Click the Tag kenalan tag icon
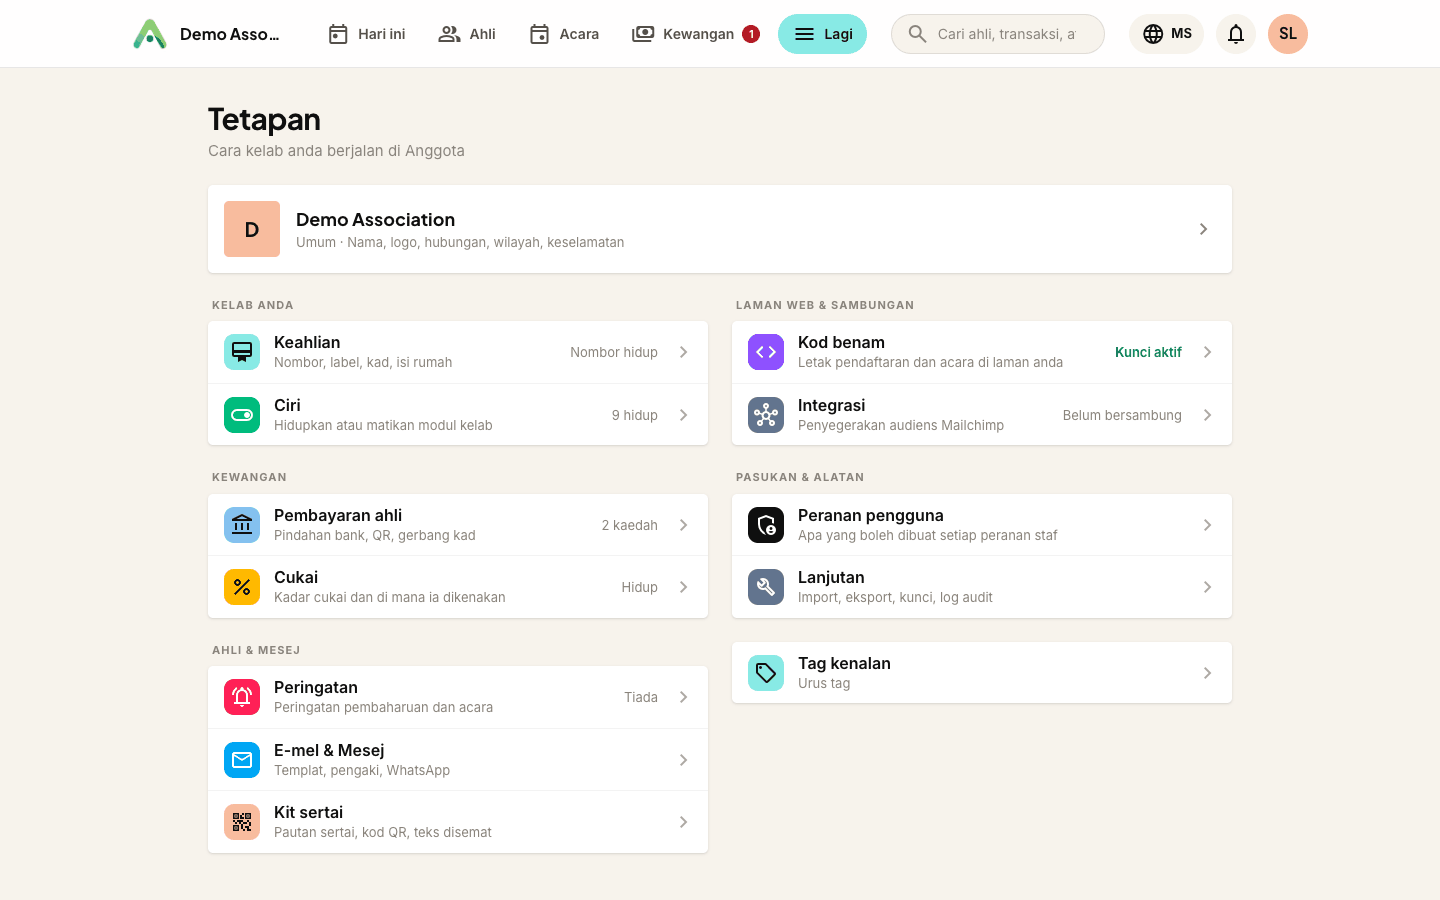Image resolution: width=1440 pixels, height=900 pixels. [x=766, y=673]
